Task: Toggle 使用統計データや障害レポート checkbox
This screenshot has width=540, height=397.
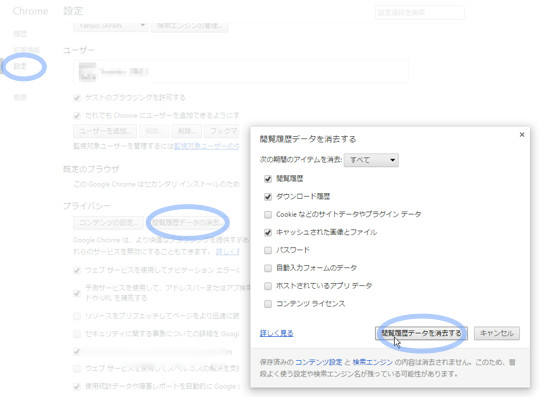Action: coord(77,386)
